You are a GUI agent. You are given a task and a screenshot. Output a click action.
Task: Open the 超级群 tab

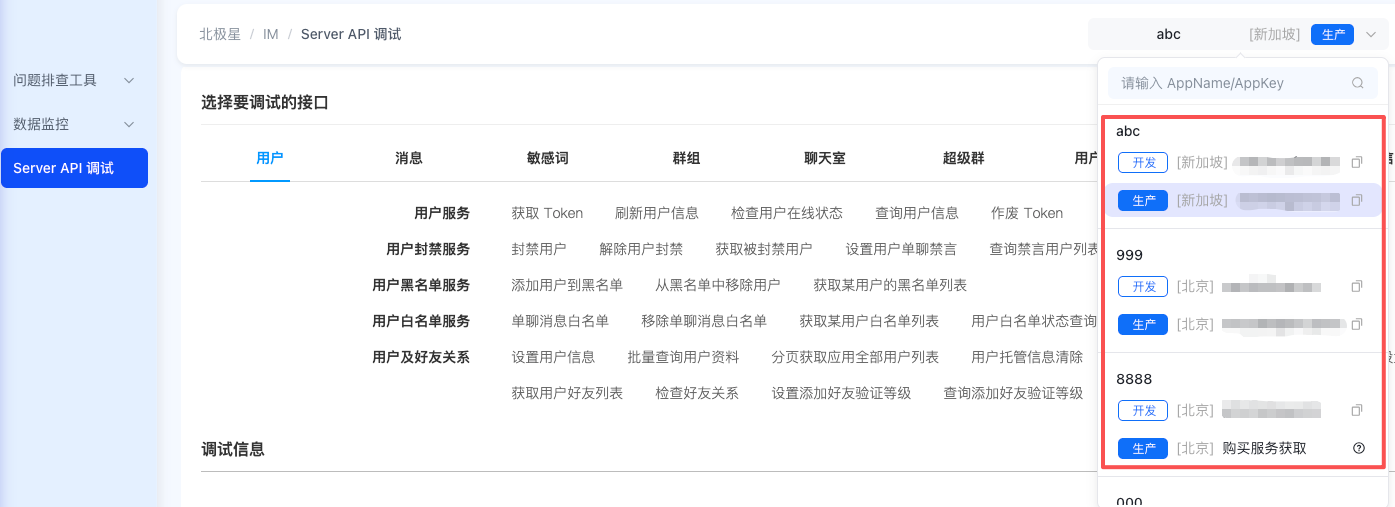pyautogui.click(x=964, y=158)
